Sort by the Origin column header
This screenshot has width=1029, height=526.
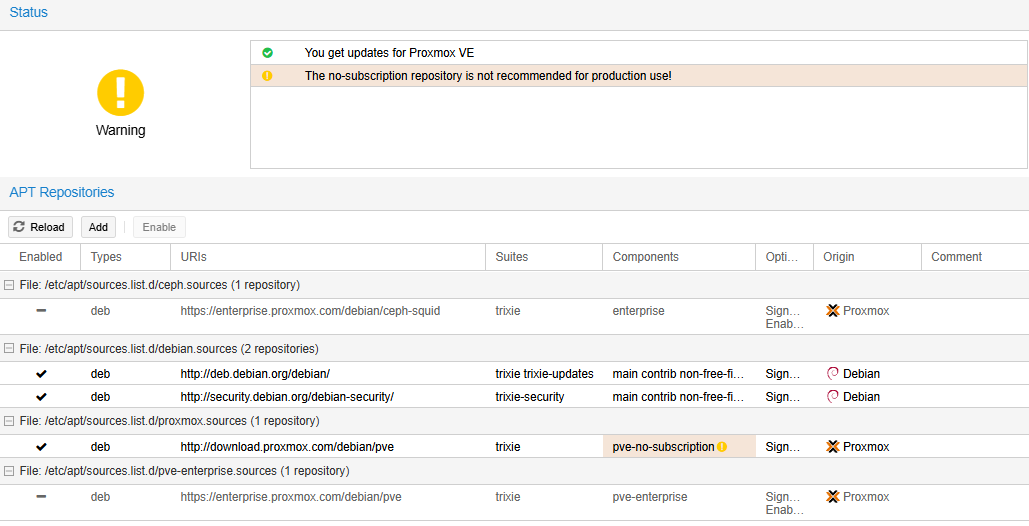867,257
